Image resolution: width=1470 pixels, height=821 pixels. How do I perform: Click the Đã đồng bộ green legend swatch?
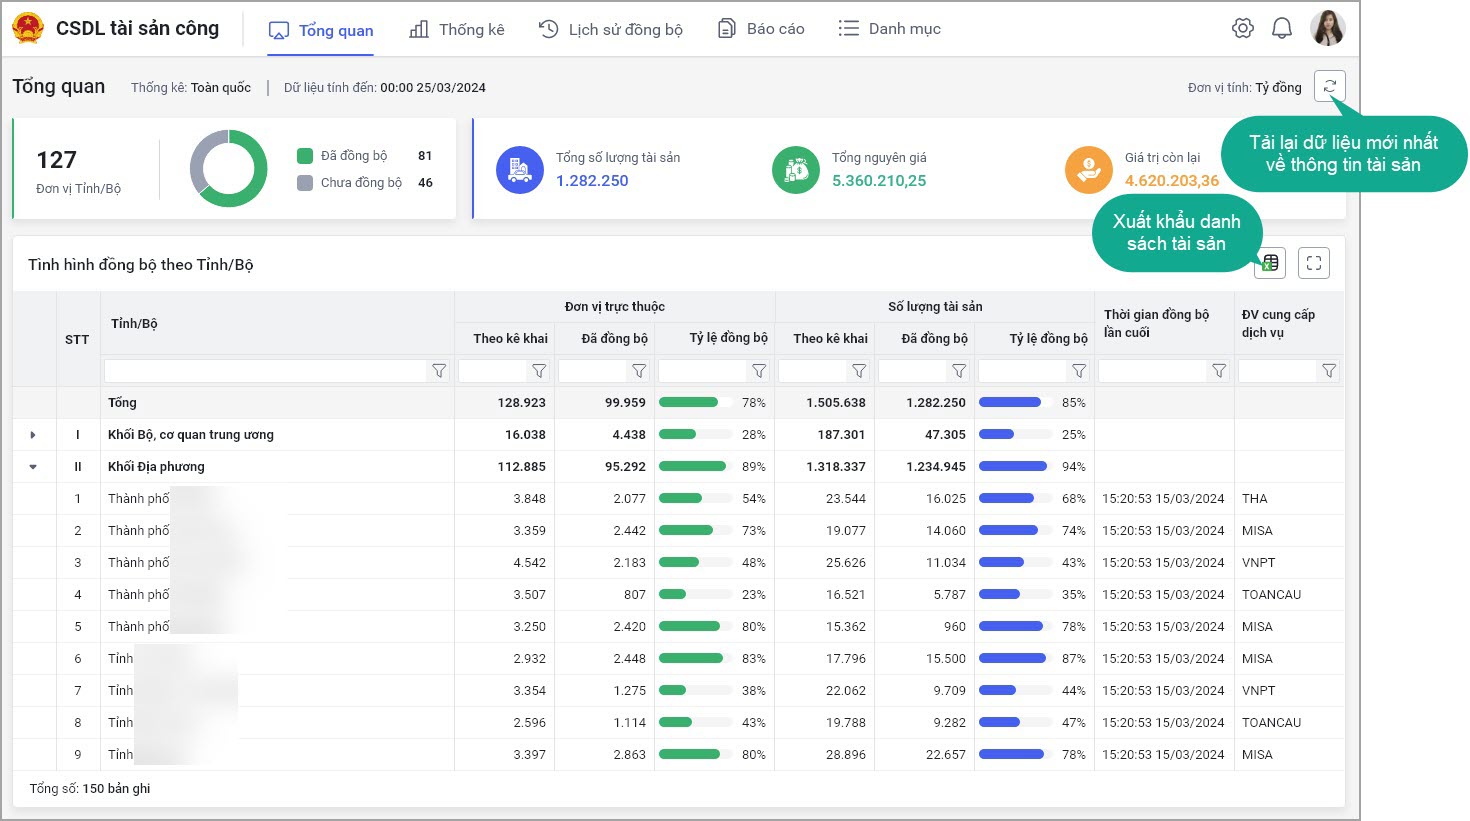(305, 156)
